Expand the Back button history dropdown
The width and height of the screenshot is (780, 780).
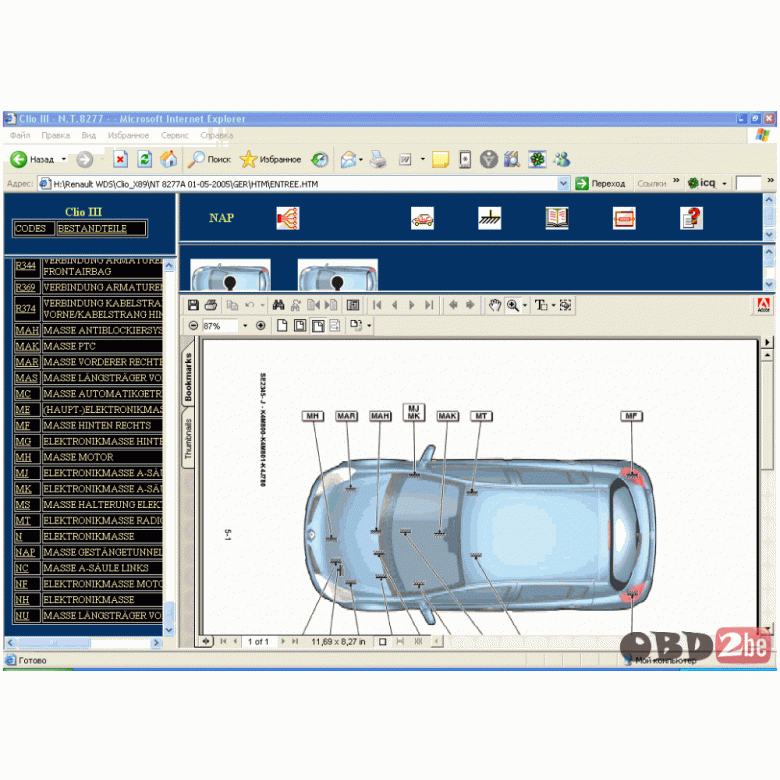click(x=64, y=159)
